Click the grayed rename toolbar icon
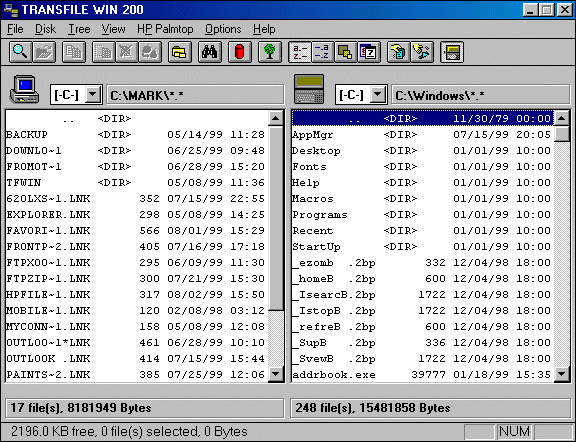Viewport: 576px width, 442px height. (x=150, y=52)
